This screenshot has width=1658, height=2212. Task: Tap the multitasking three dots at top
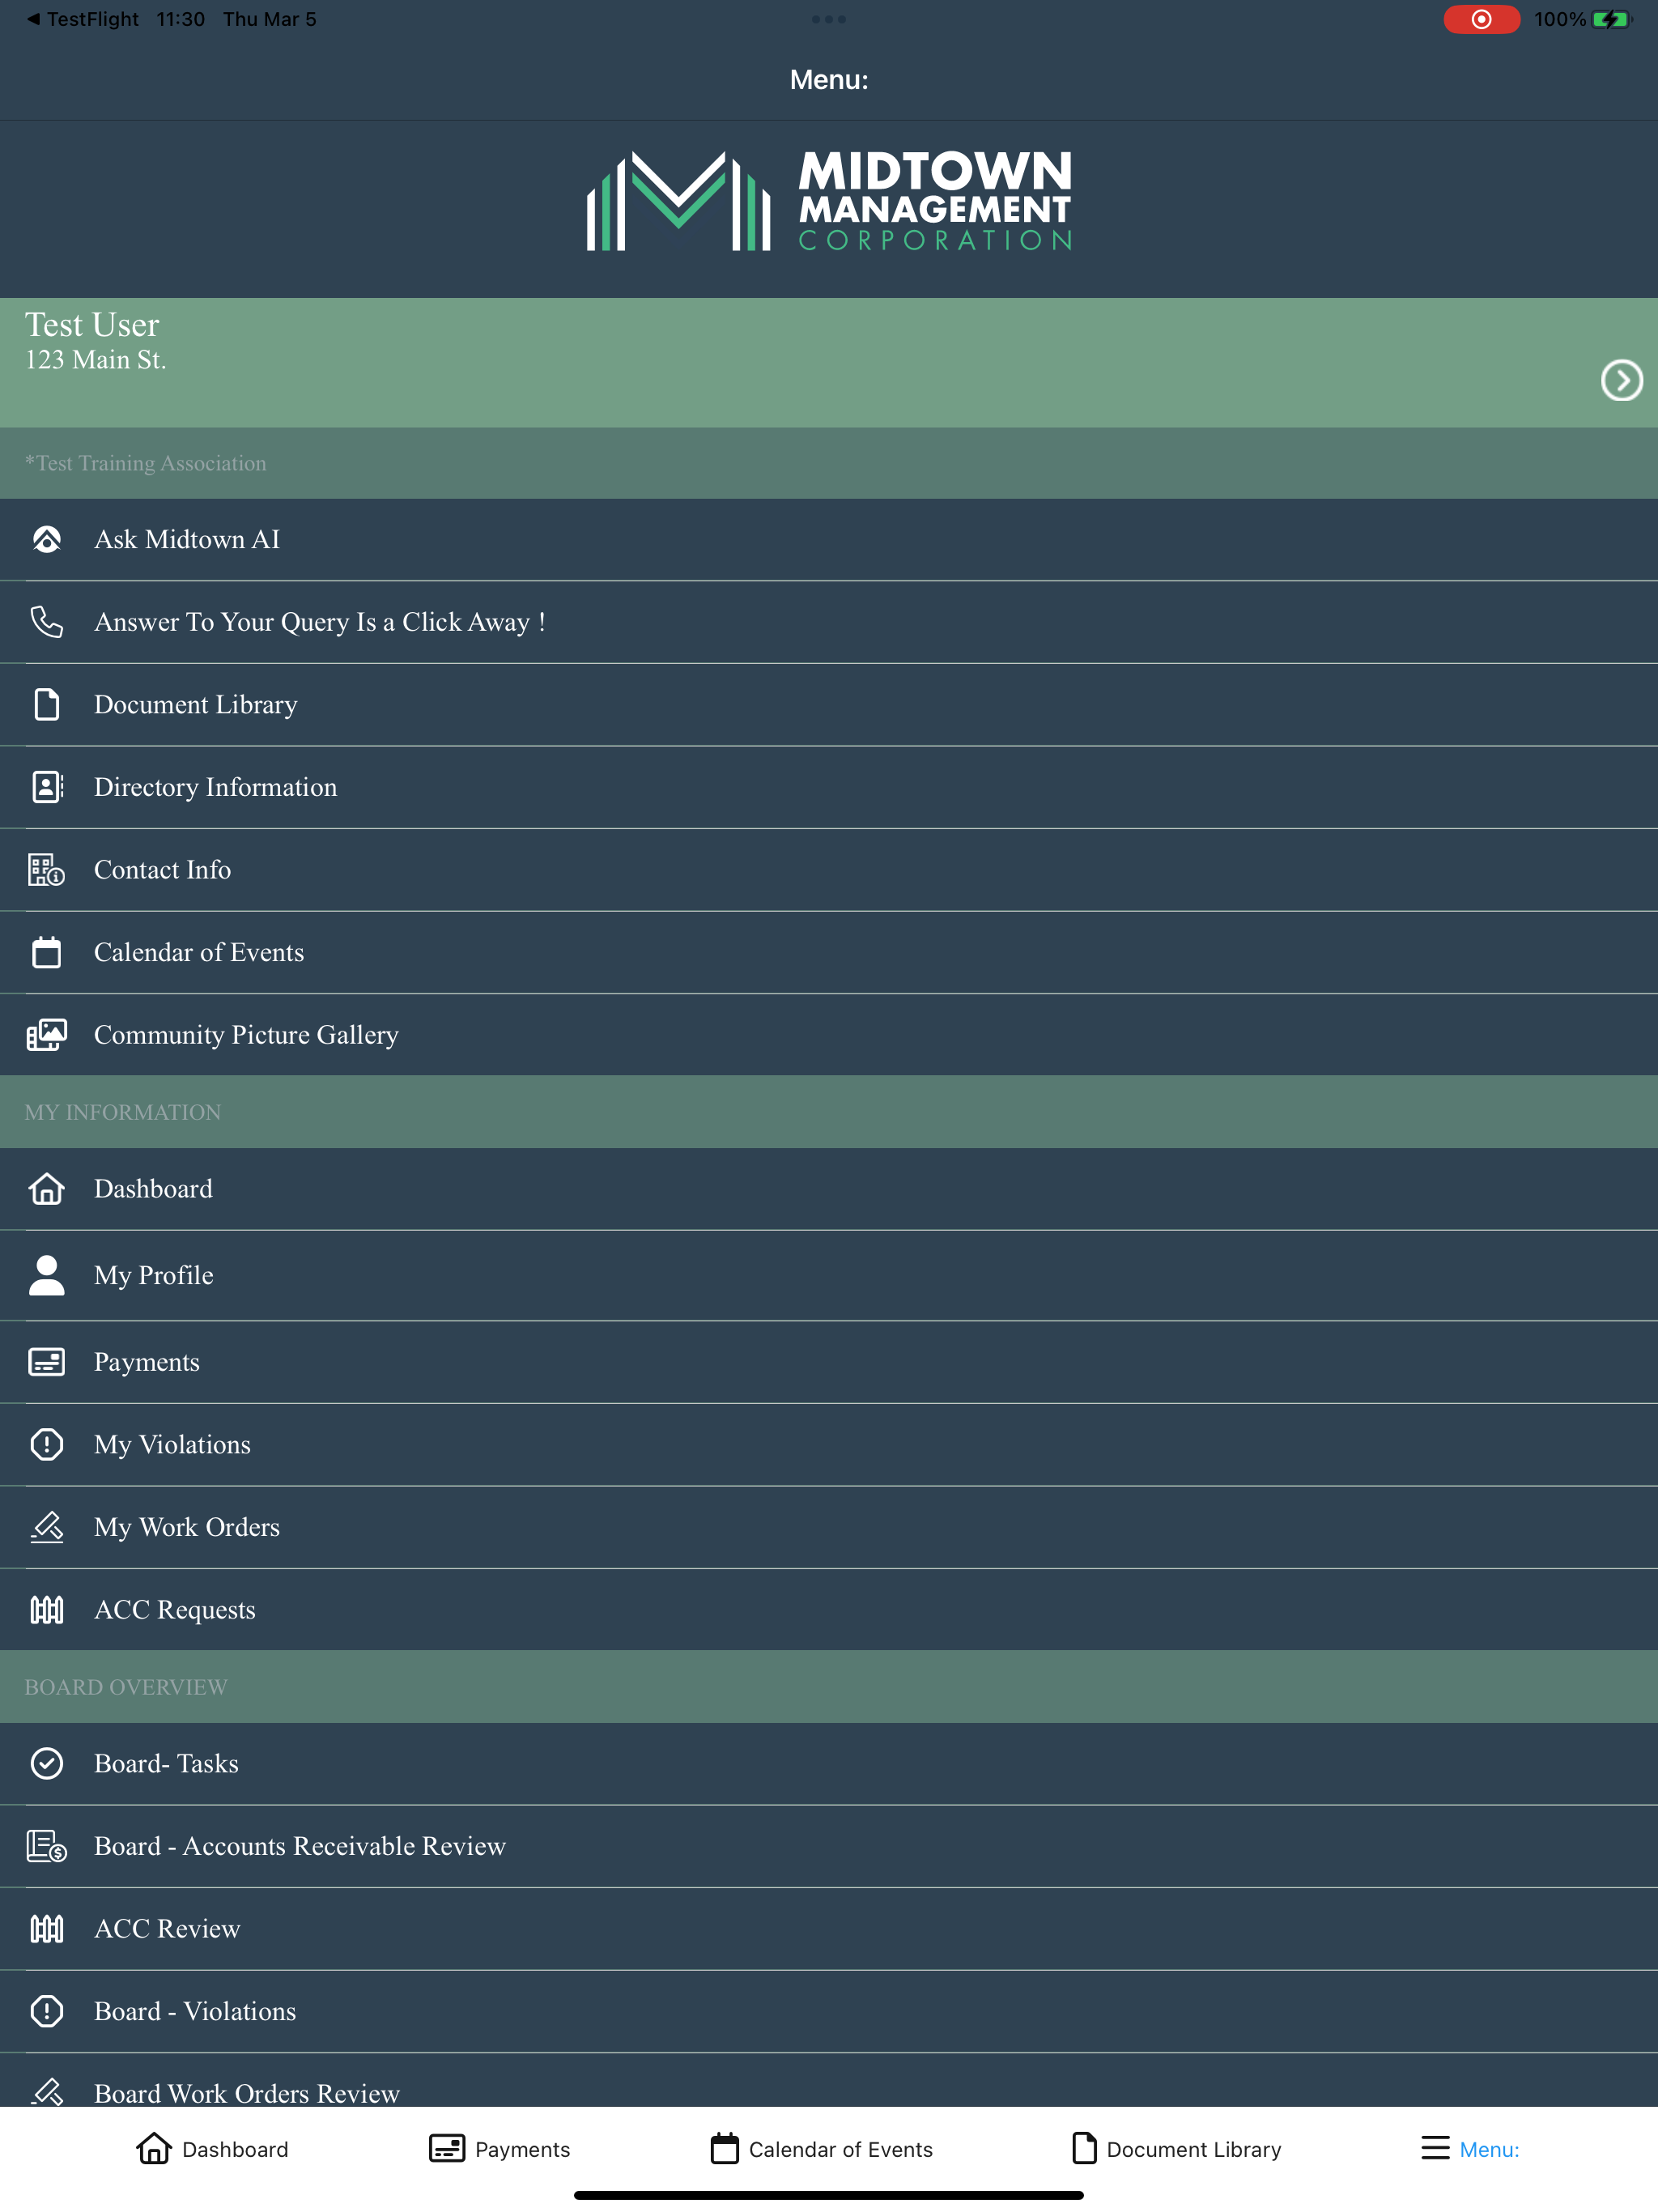pos(829,19)
